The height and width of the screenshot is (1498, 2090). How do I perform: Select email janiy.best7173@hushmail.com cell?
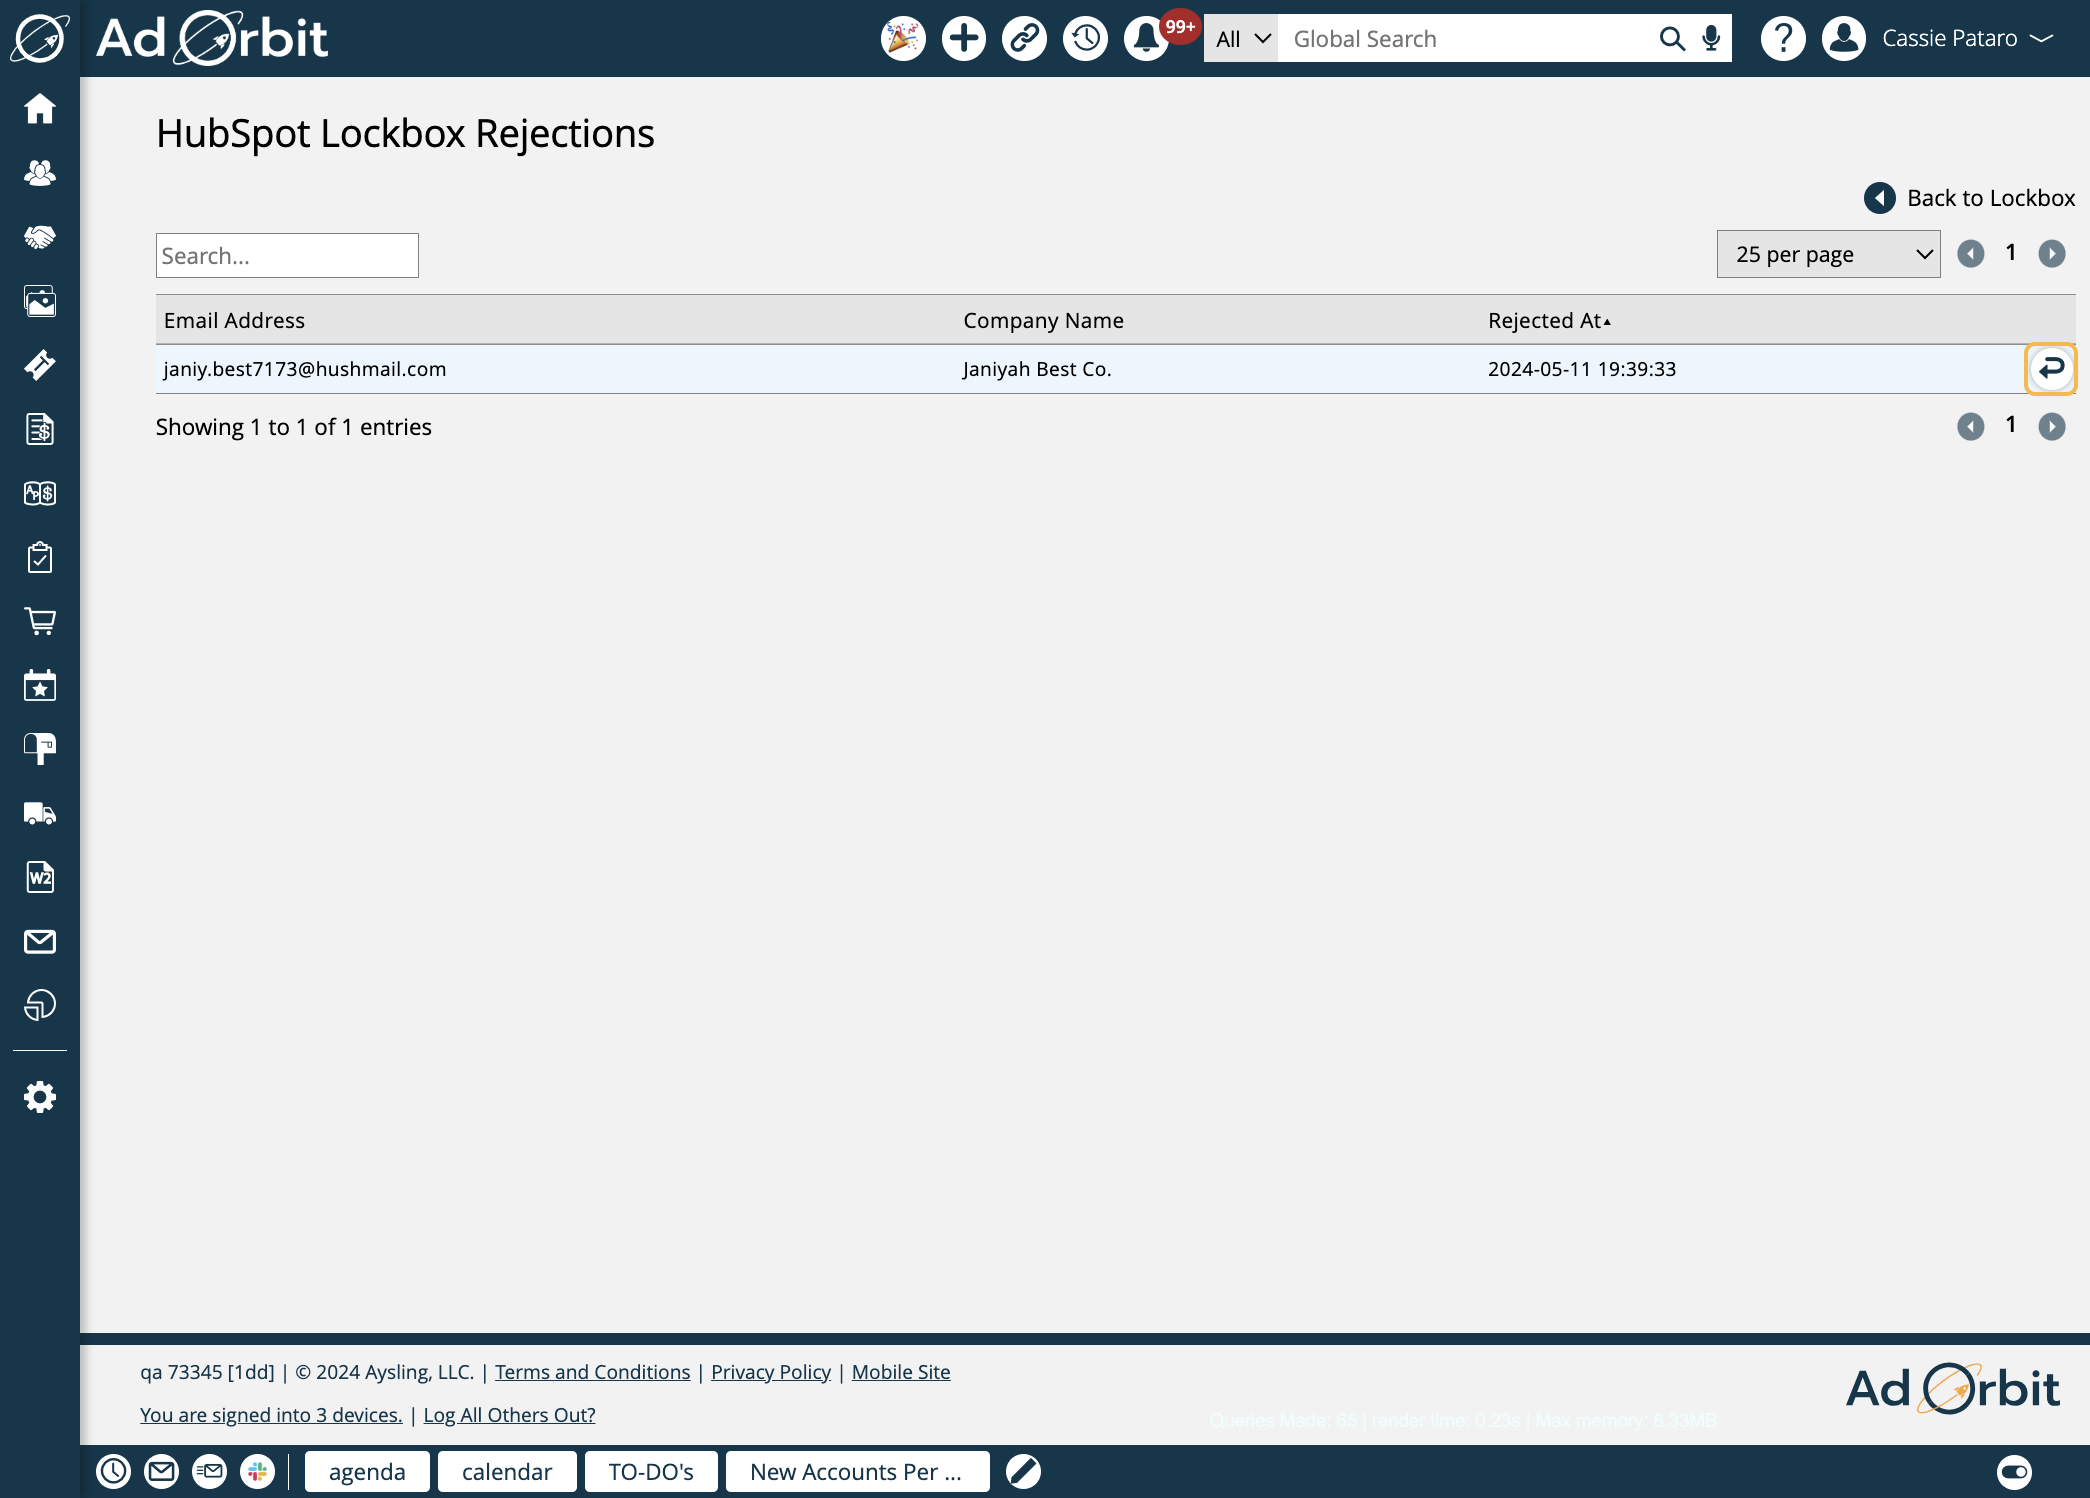(305, 369)
